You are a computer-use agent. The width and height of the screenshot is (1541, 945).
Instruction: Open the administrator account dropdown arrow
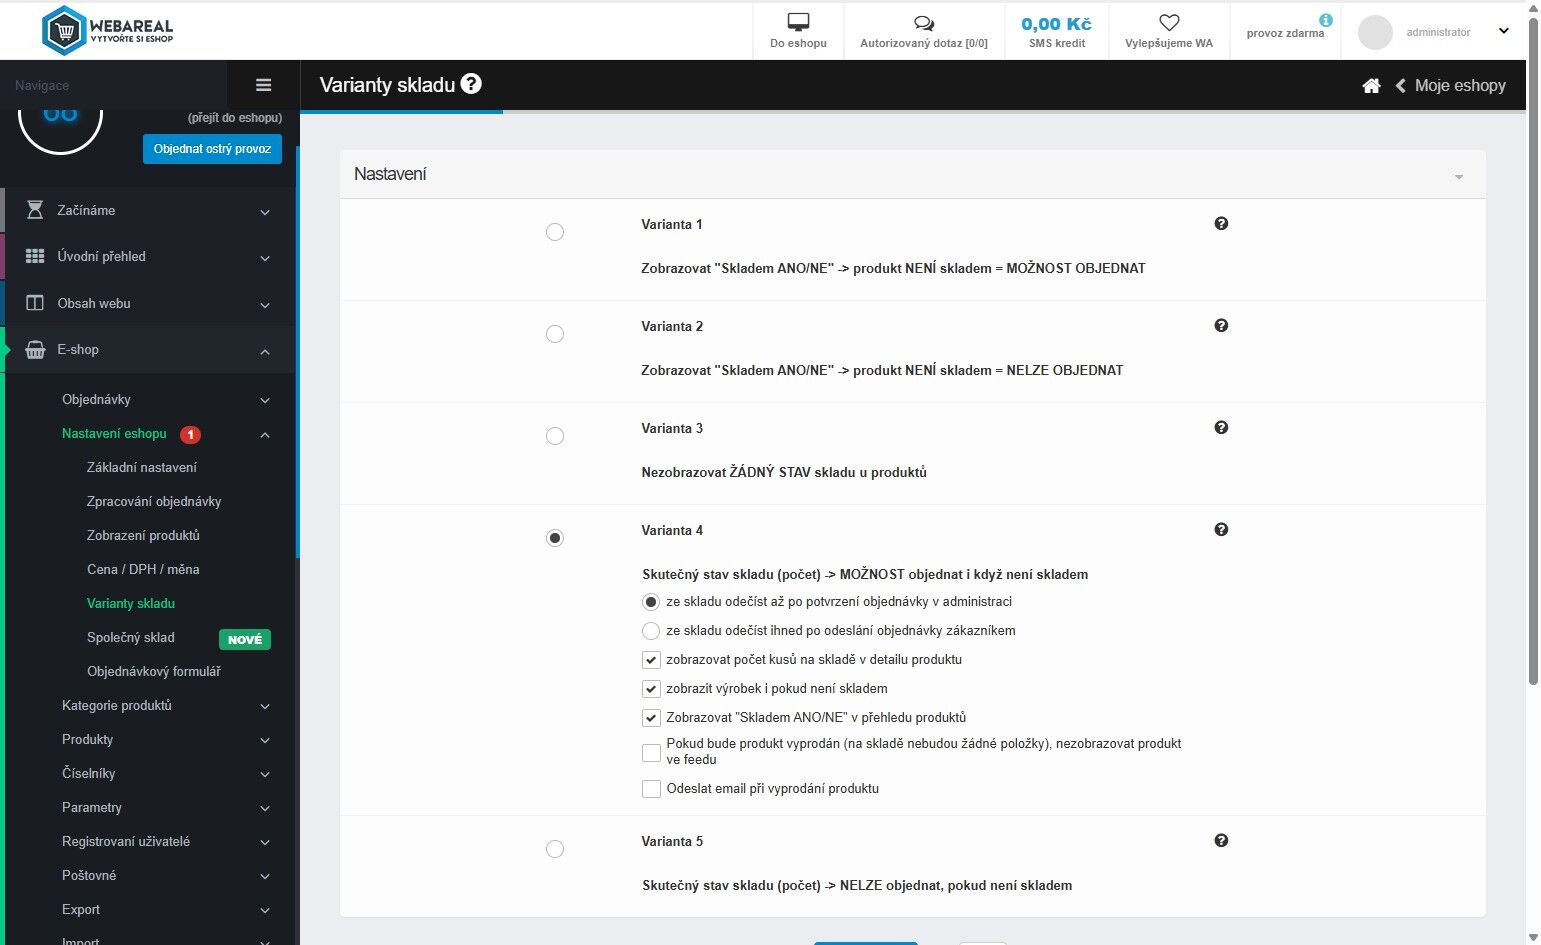[x=1503, y=31]
